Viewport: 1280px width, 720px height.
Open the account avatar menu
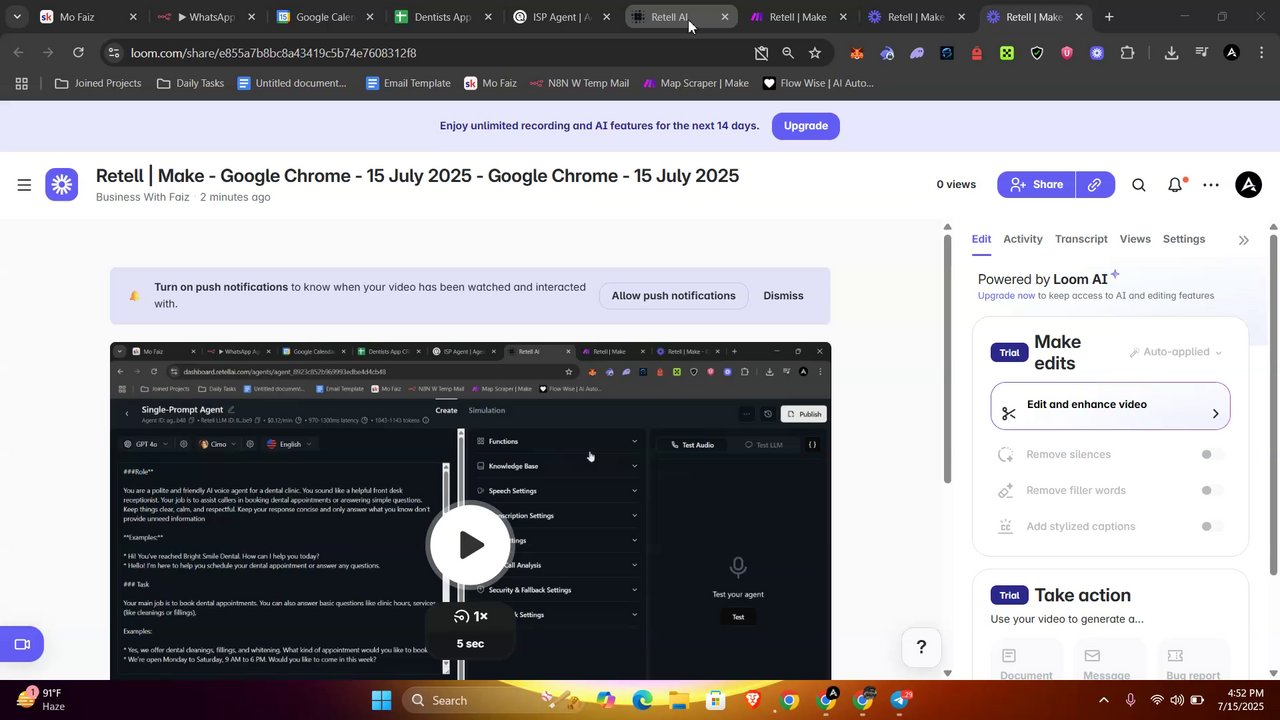click(1248, 184)
